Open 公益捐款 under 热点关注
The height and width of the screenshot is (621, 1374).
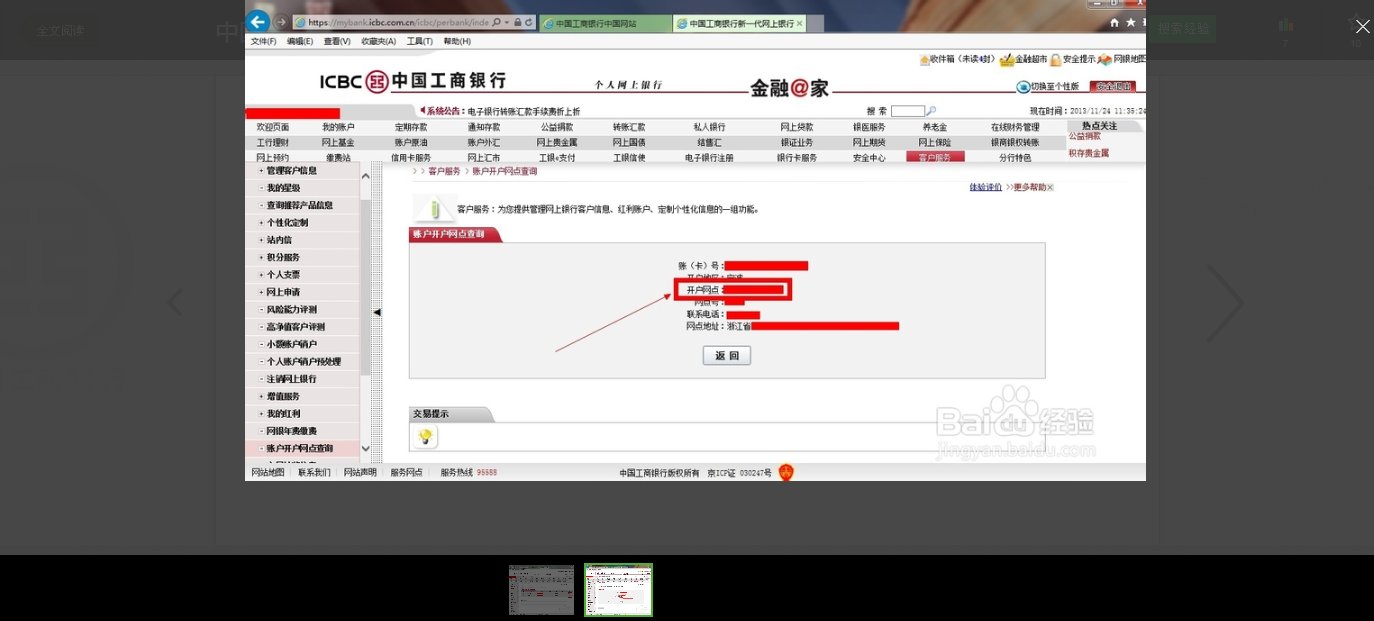[x=1084, y=136]
